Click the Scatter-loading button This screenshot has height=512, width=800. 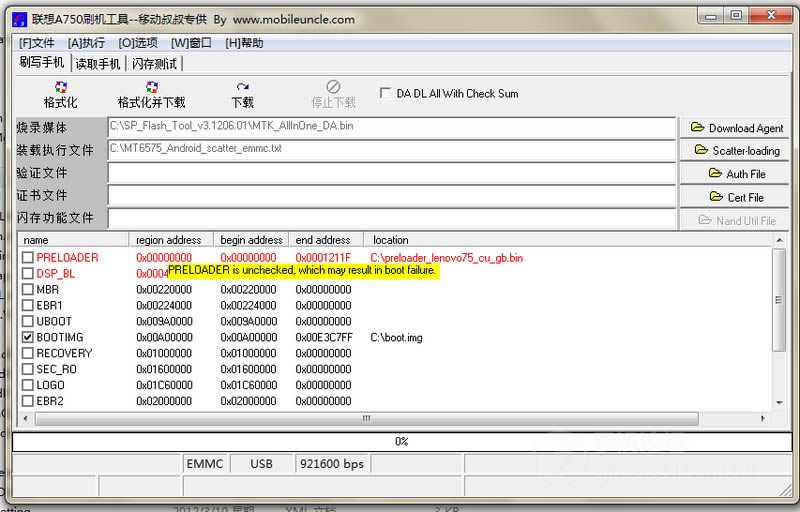coord(733,151)
